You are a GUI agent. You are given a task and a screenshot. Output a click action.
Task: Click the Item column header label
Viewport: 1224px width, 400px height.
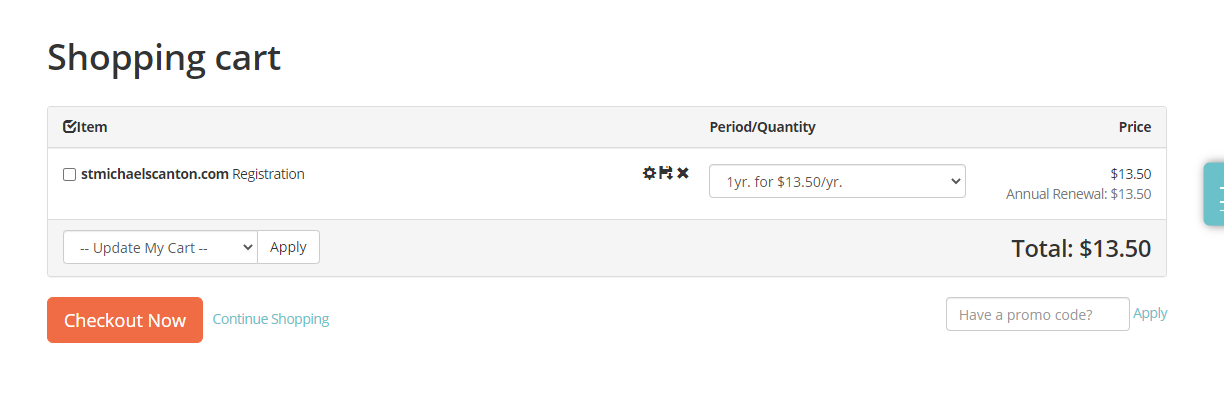pyautogui.click(x=93, y=127)
